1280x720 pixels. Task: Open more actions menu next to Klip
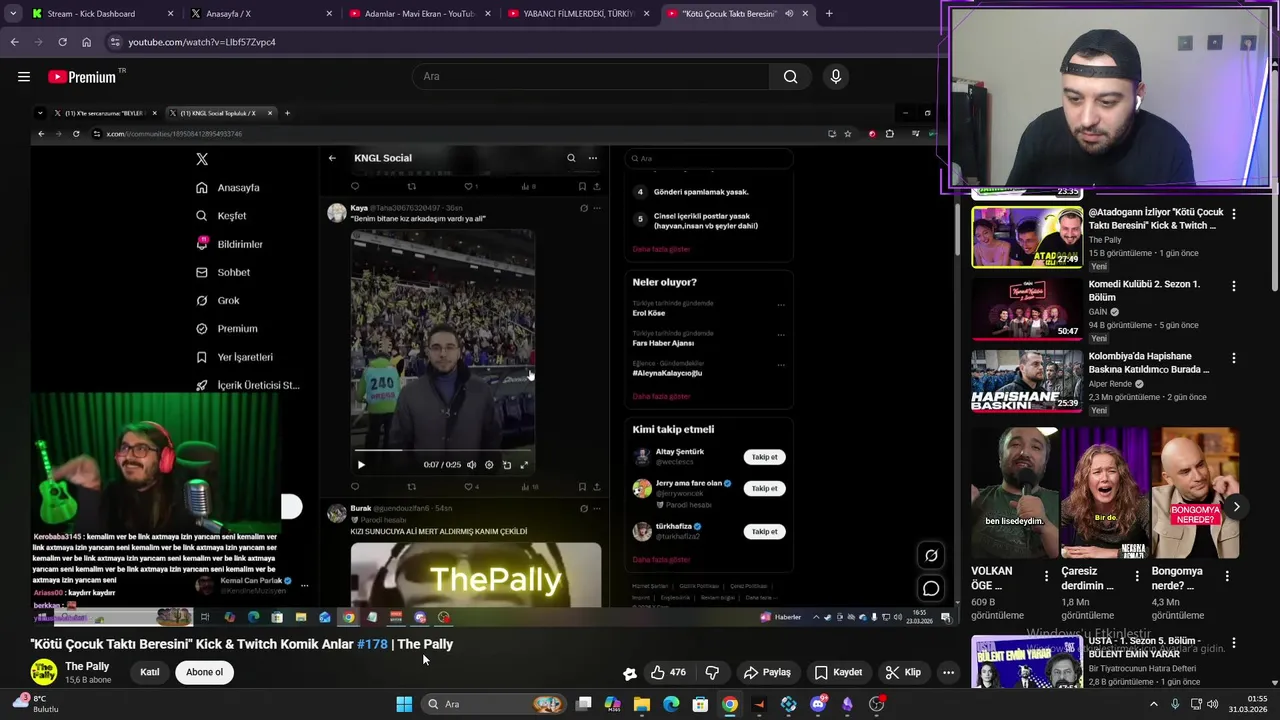click(x=948, y=673)
